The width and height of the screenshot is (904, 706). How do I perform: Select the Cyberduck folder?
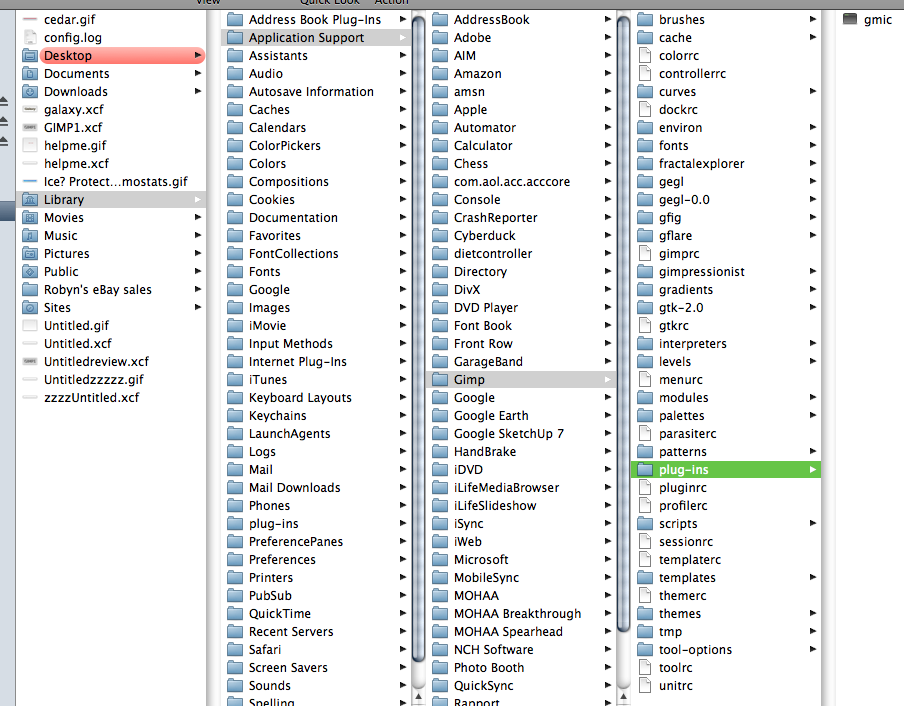tap(521, 236)
